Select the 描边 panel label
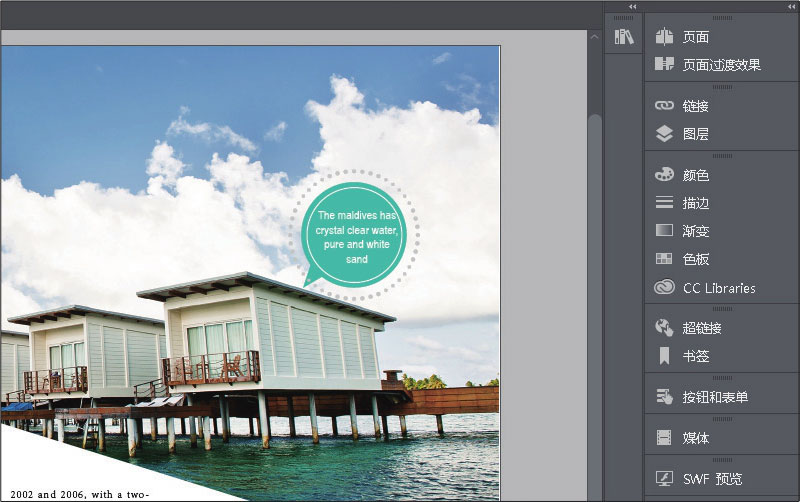The height and width of the screenshot is (502, 800). [x=695, y=203]
